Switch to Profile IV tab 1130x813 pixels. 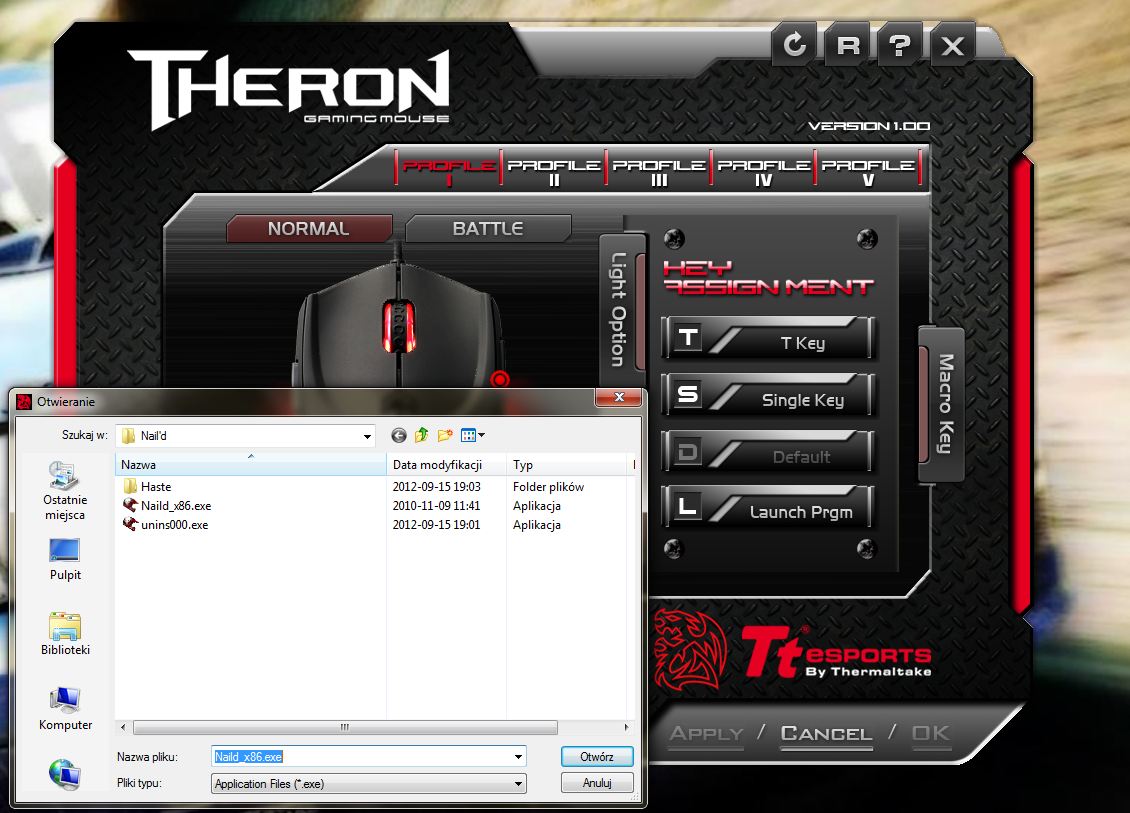pos(763,171)
